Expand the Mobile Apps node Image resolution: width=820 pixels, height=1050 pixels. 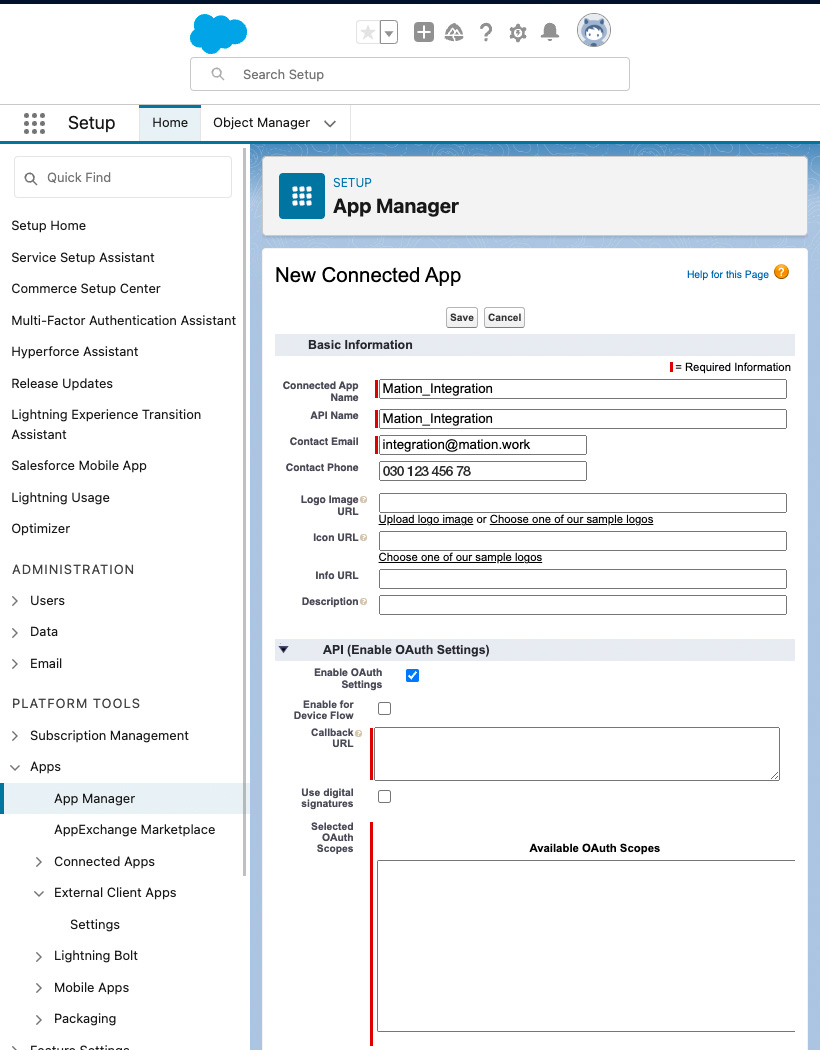pos(39,988)
